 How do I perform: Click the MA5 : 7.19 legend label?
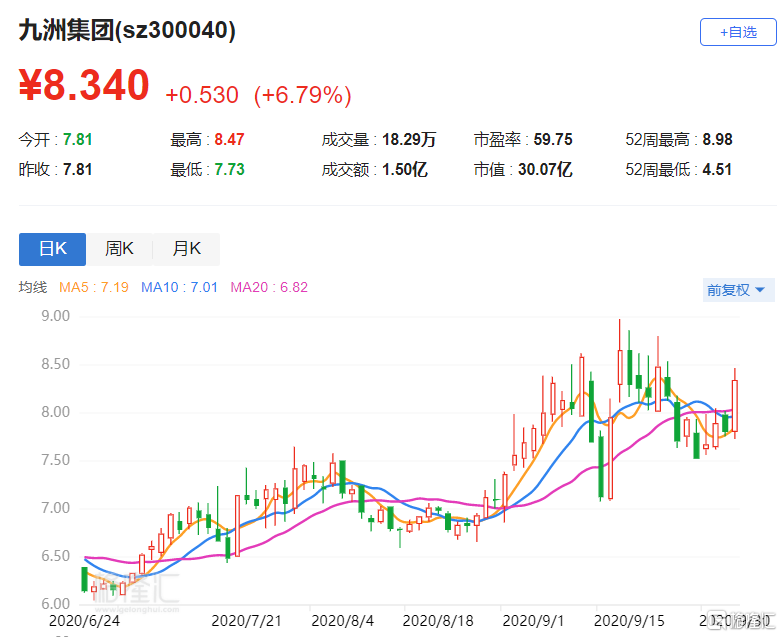(x=94, y=287)
